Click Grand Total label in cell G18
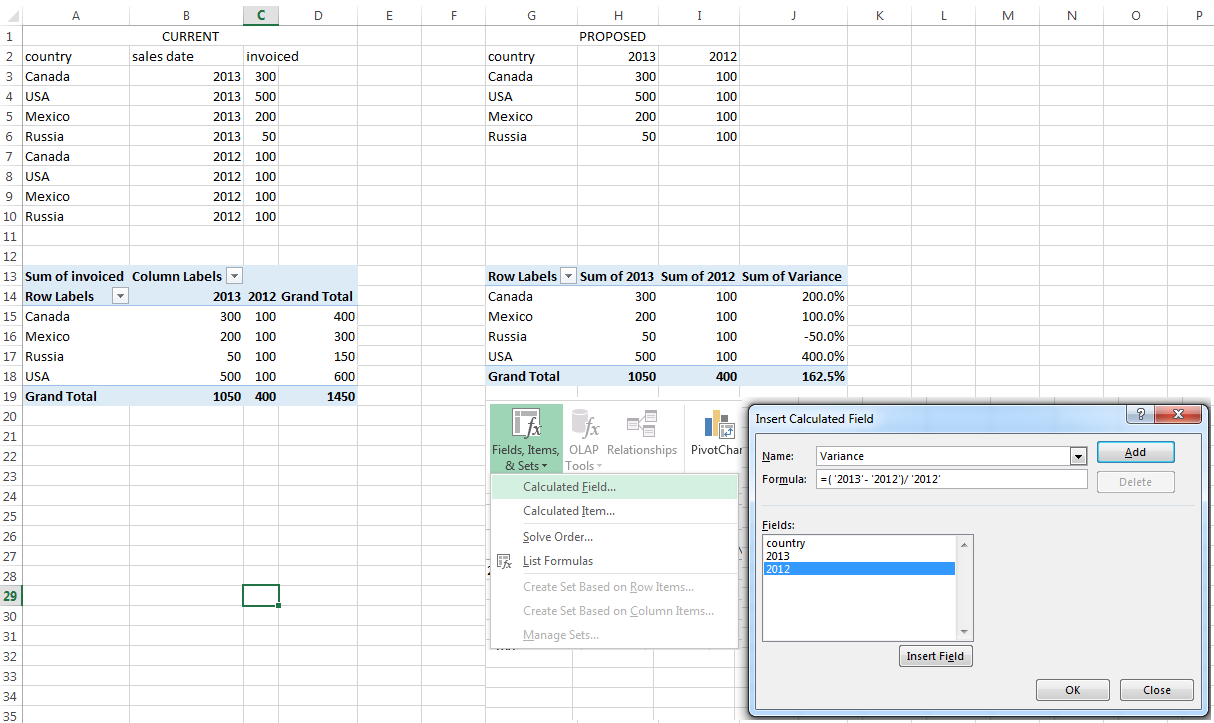 pos(531,376)
